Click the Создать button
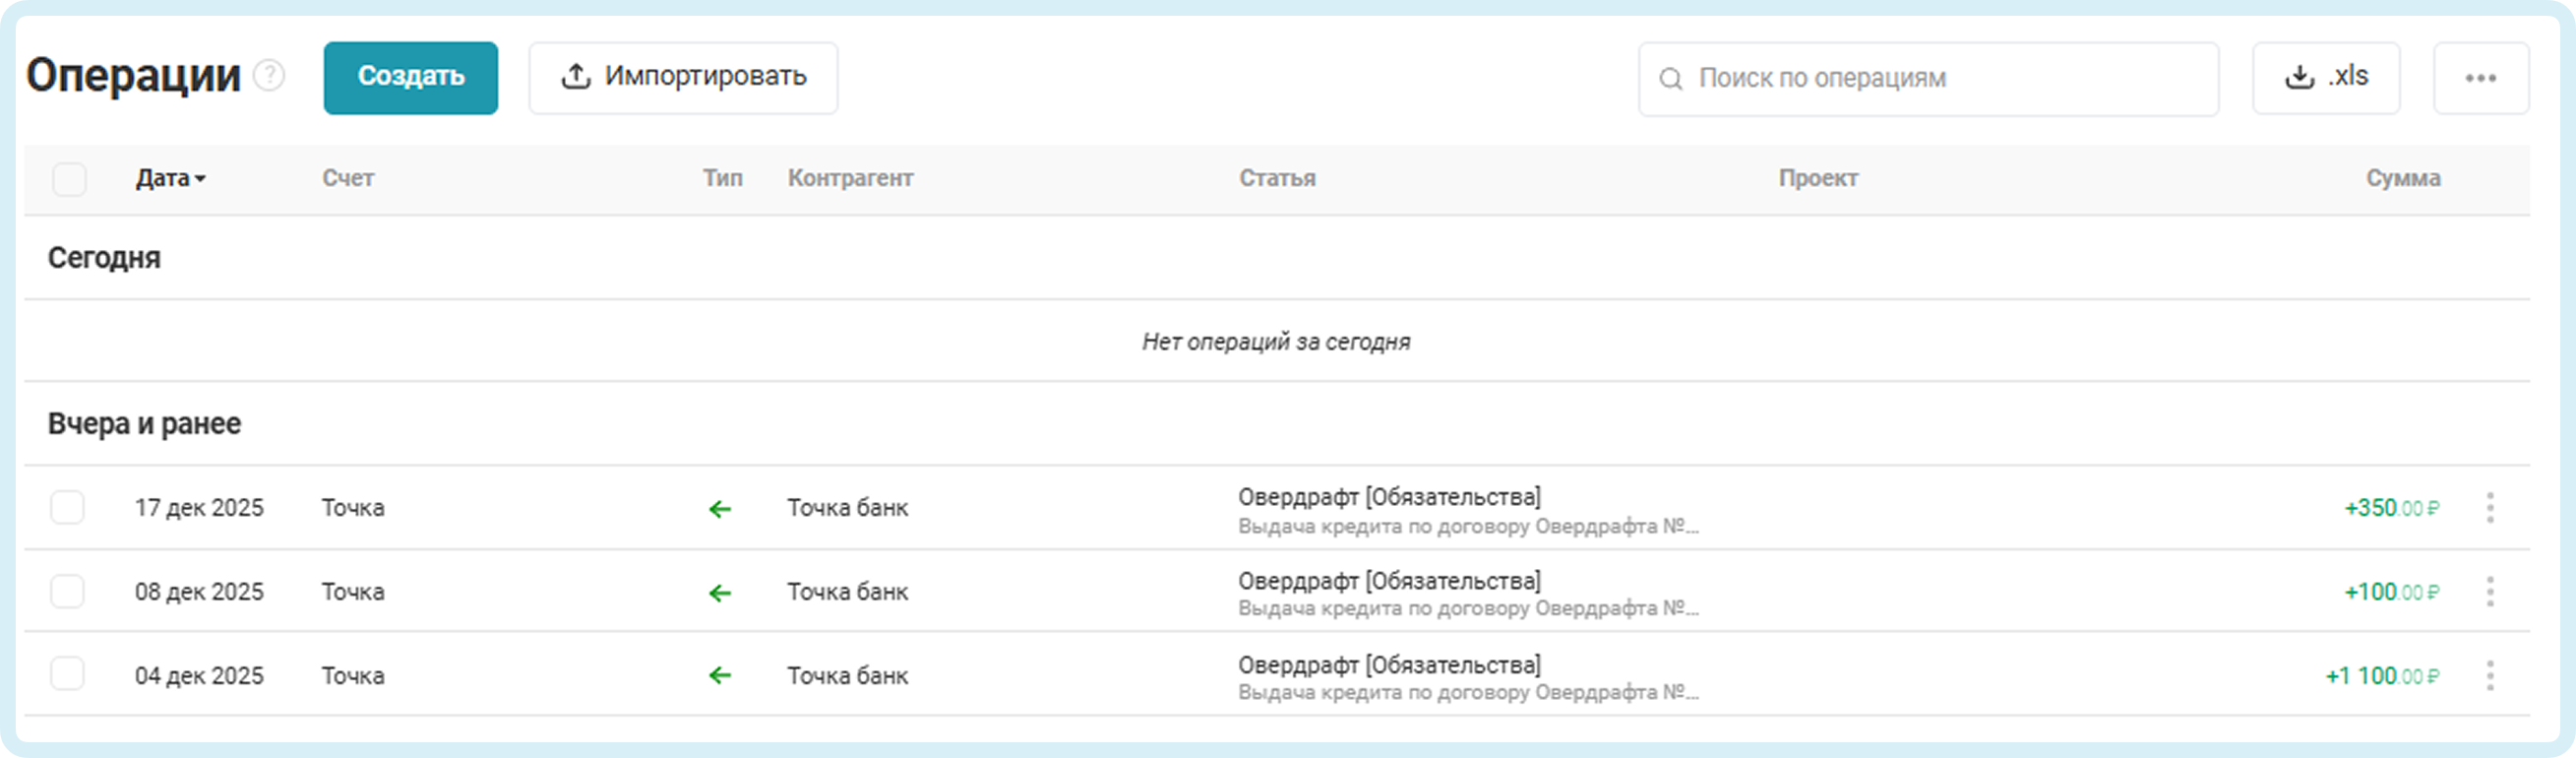 [410, 77]
